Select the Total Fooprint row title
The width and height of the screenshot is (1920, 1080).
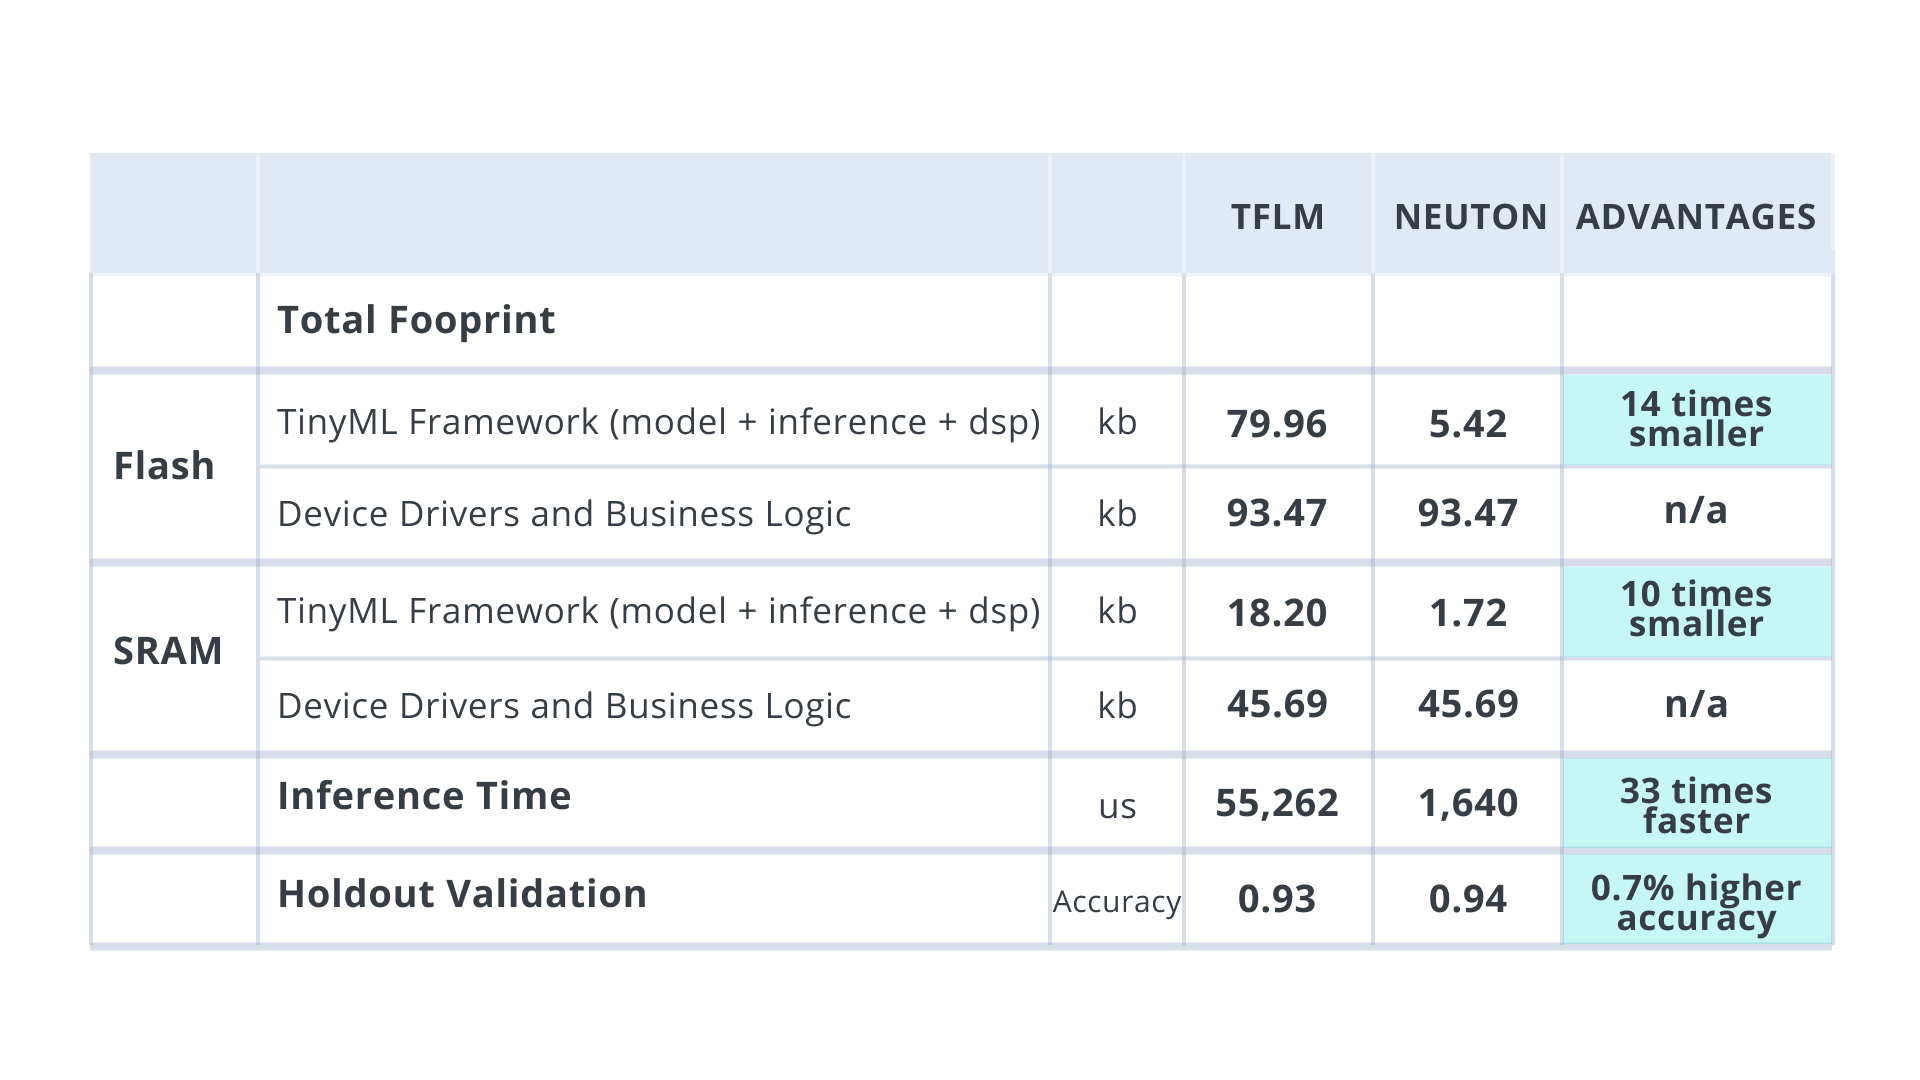tap(416, 320)
